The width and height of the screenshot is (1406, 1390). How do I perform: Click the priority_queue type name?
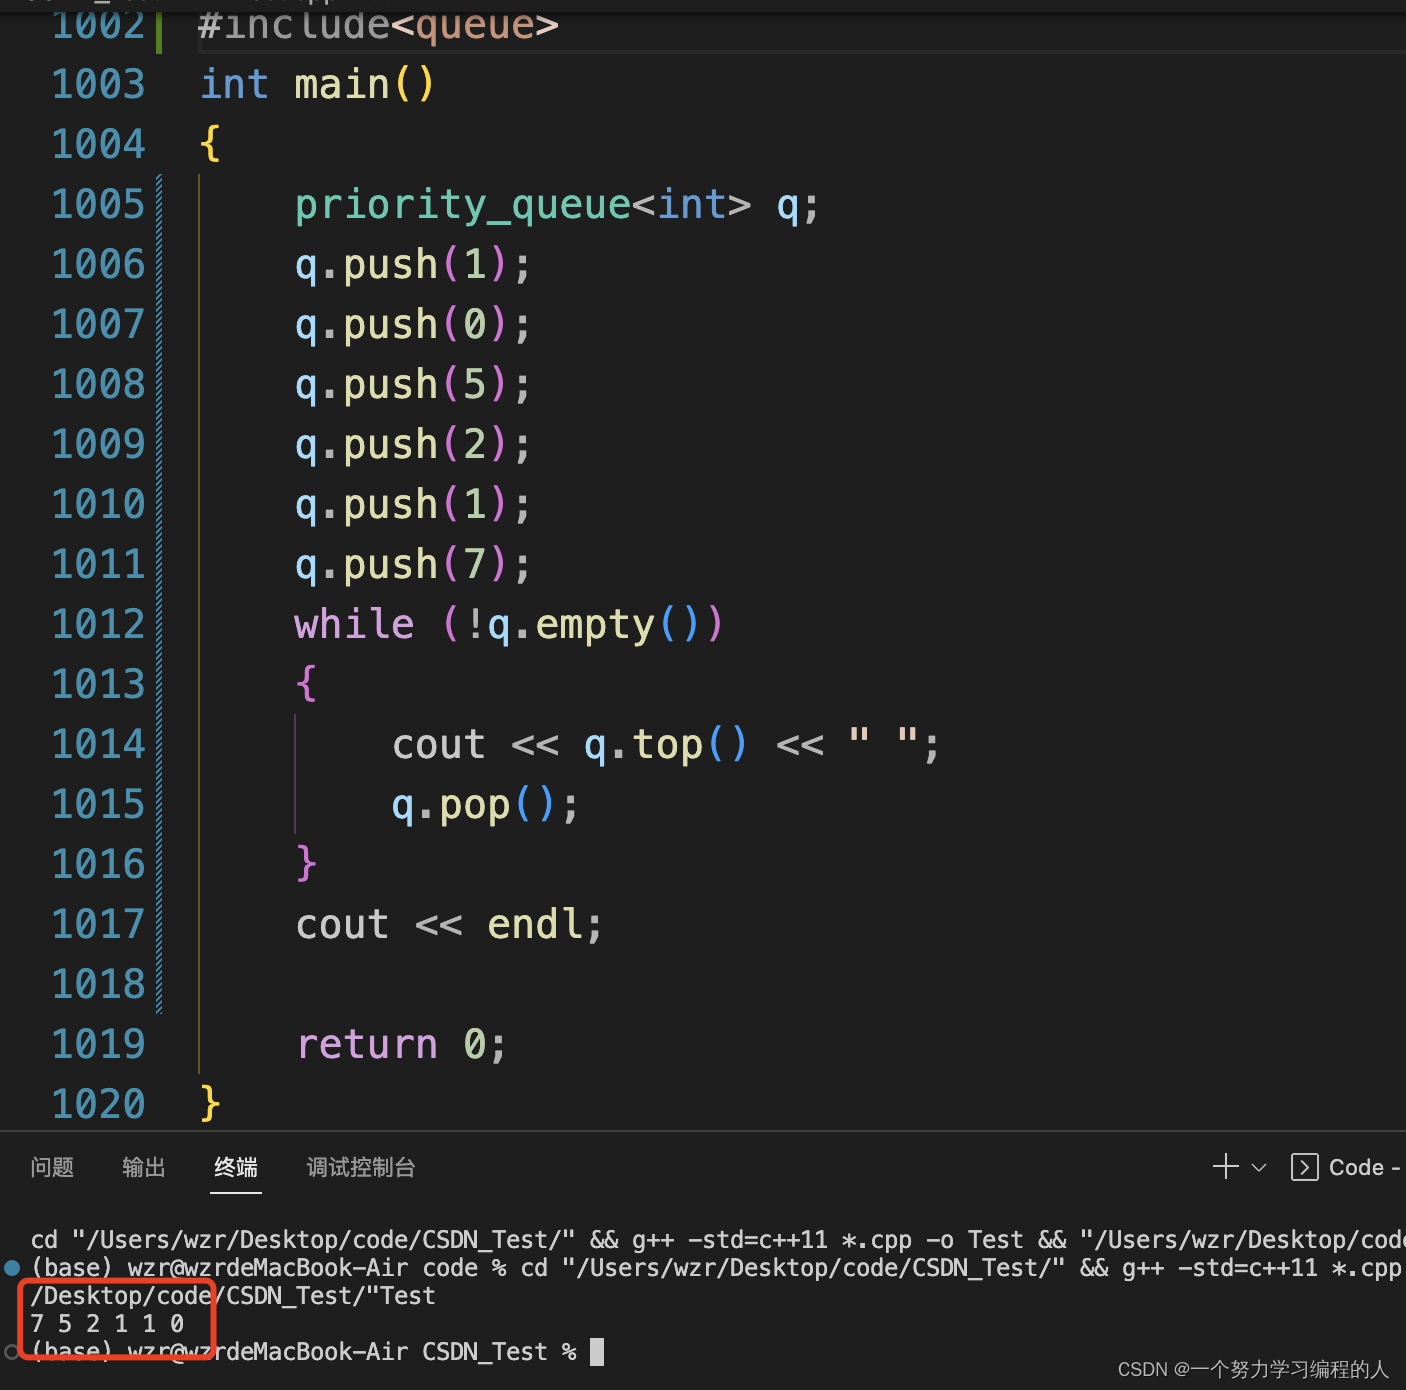tap(463, 205)
